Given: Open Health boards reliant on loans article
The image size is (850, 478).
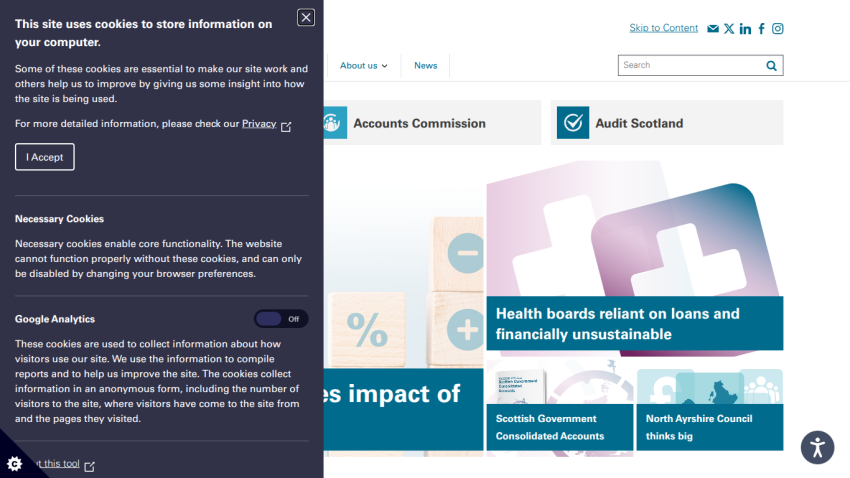Looking at the screenshot, I should point(635,324).
